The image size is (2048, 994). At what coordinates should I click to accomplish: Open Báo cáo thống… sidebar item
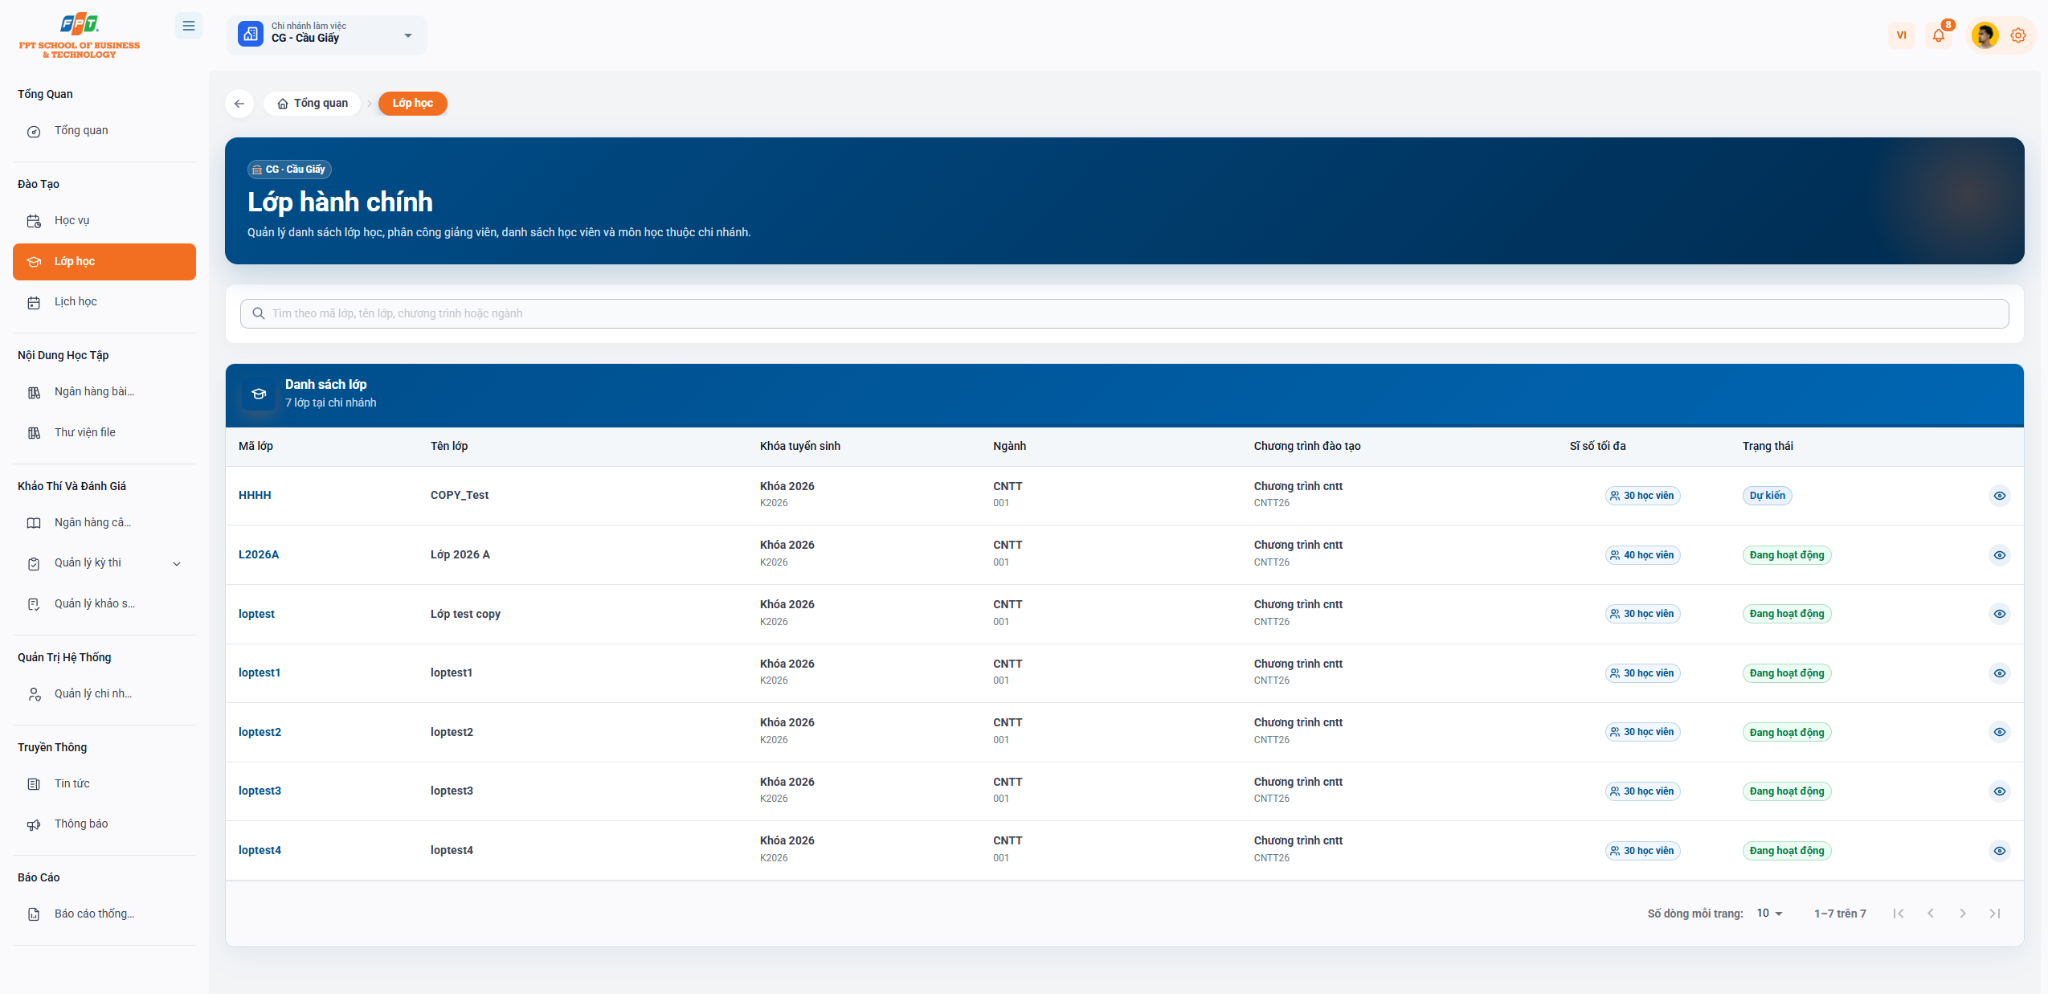click(104, 914)
